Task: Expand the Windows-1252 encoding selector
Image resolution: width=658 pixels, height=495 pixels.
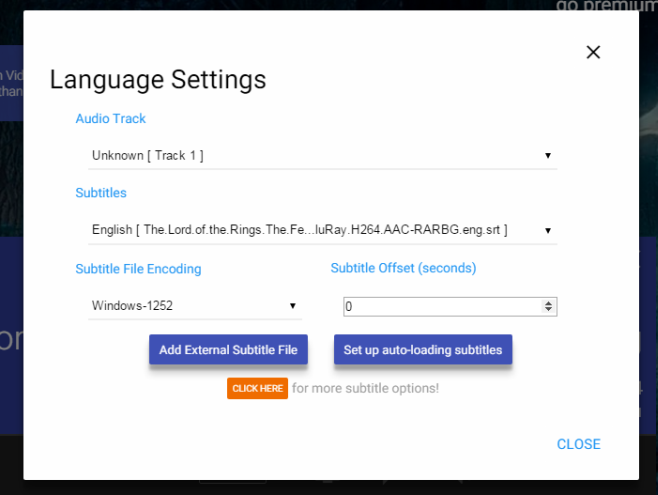Action: tap(195, 306)
